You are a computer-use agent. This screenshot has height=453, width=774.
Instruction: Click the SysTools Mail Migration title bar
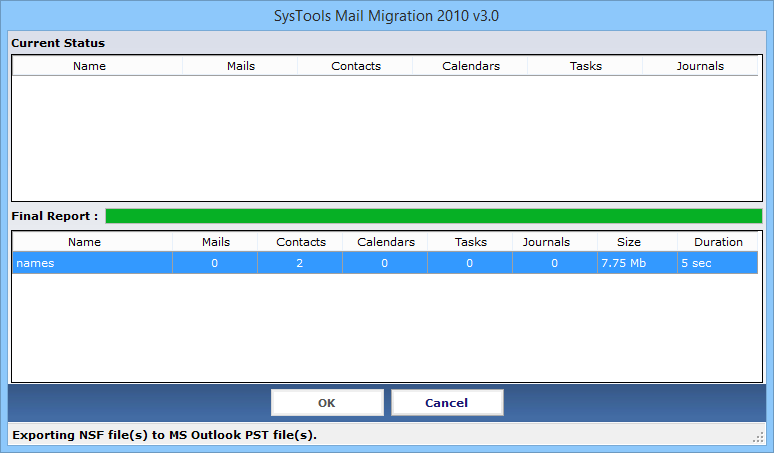tap(387, 16)
